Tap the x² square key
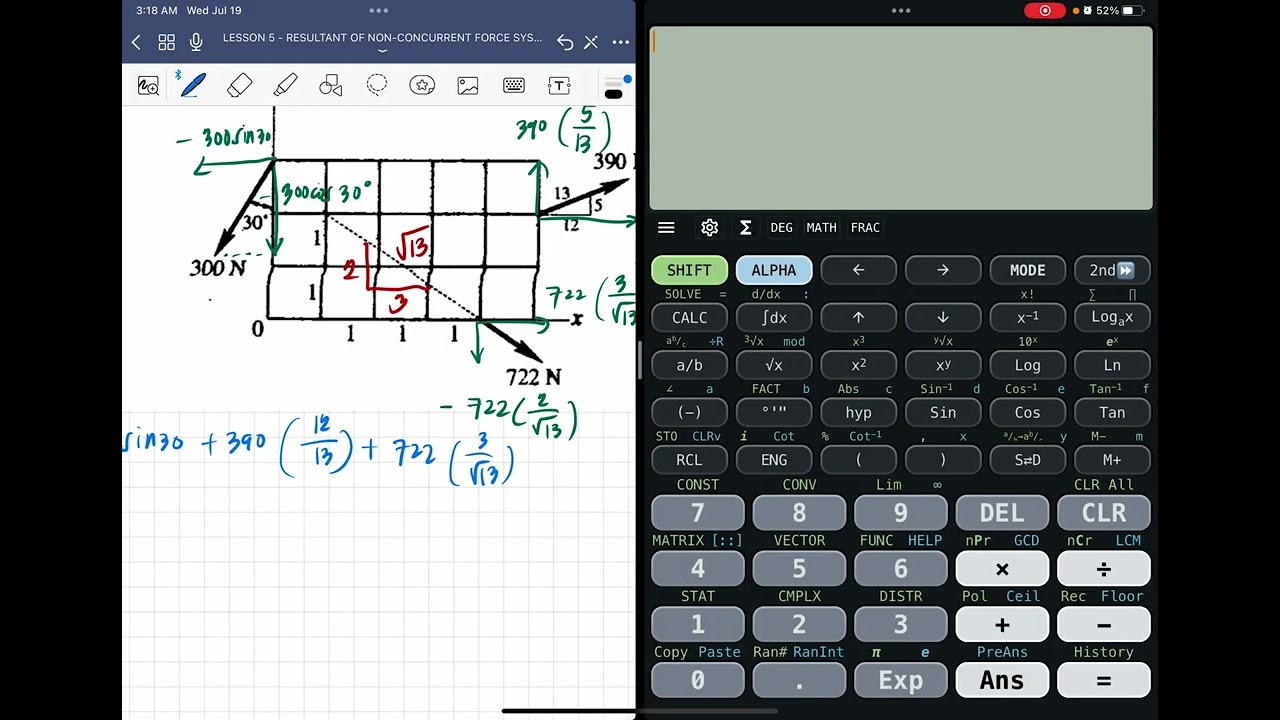 [x=858, y=365]
